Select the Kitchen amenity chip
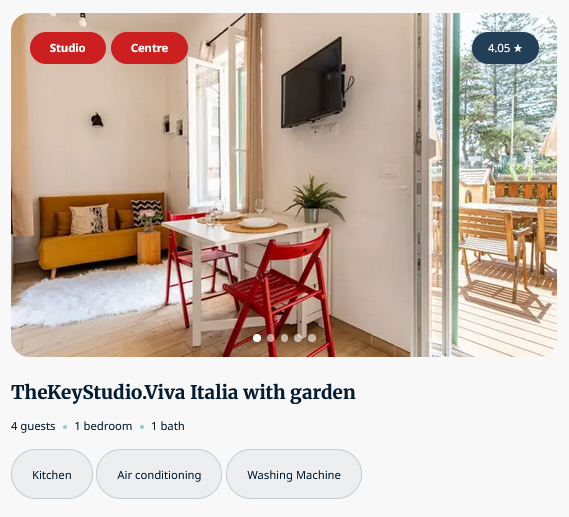This screenshot has width=569, height=517. pos(52,474)
